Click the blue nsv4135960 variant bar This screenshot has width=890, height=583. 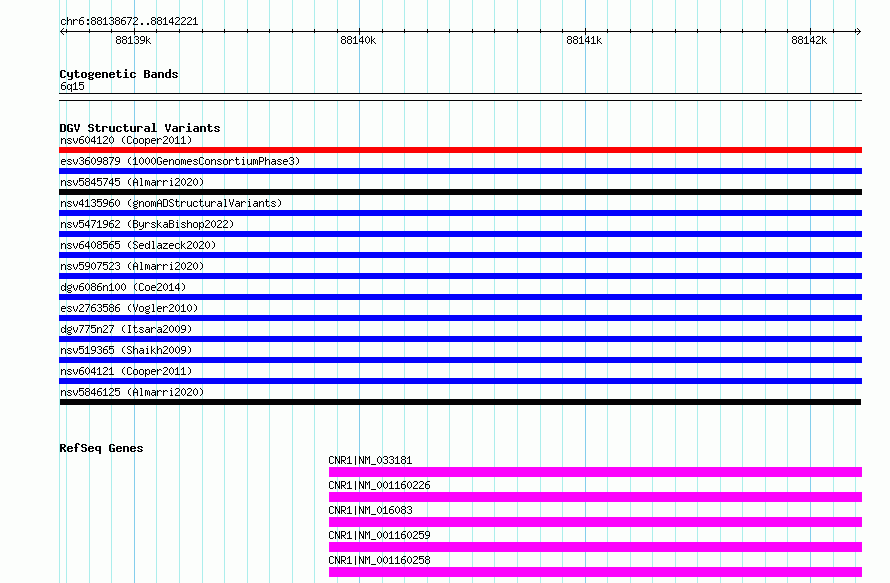pos(460,213)
